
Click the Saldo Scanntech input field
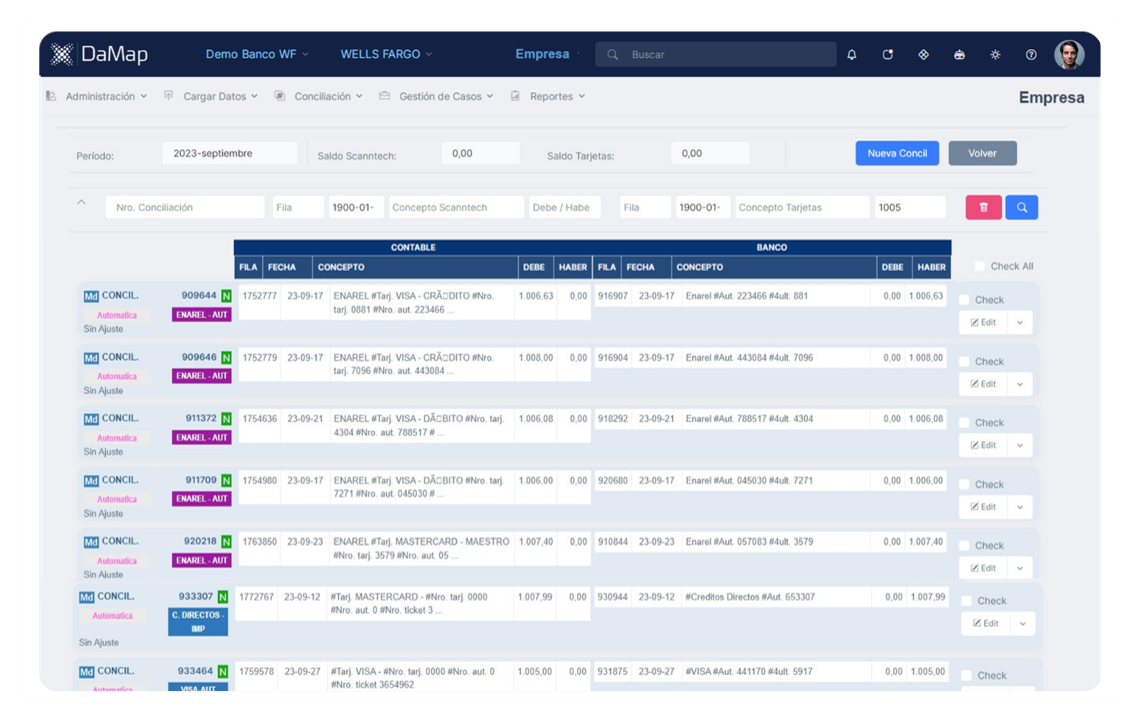(480, 152)
